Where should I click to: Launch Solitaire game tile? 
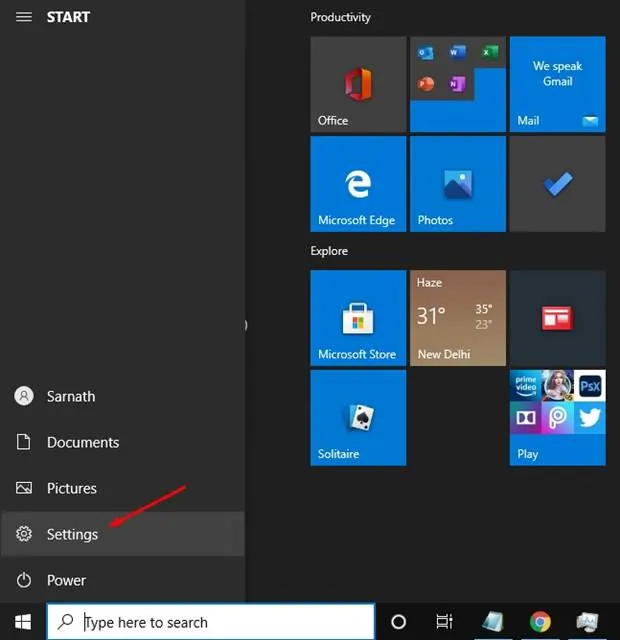(358, 417)
